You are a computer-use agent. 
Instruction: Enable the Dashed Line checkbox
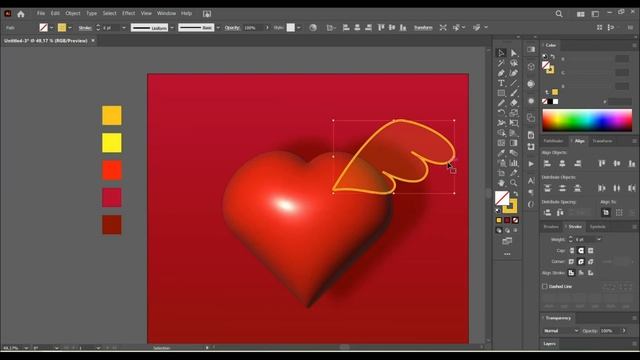[544, 287]
